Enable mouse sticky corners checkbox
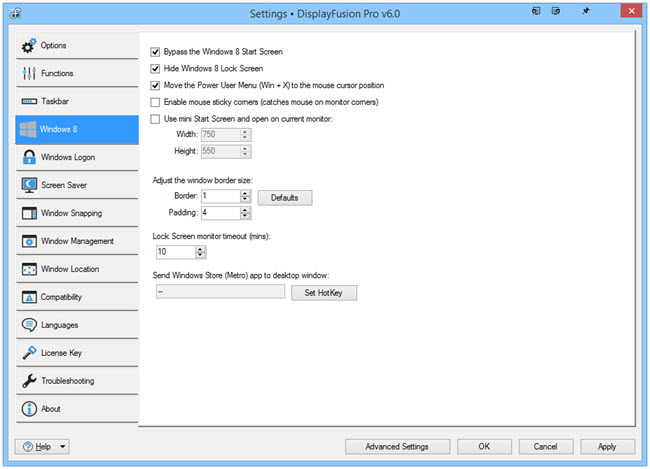This screenshot has height=469, width=650. (155, 102)
